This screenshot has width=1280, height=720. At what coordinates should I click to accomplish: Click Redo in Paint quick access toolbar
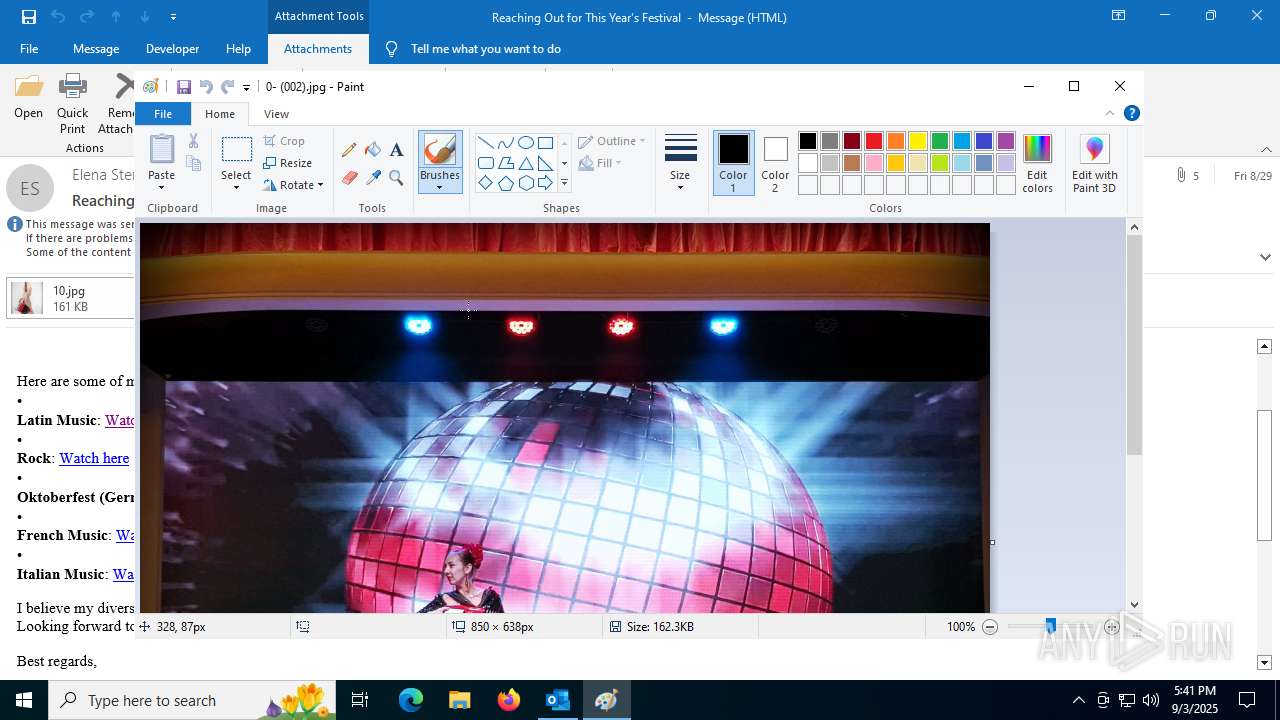coord(228,87)
